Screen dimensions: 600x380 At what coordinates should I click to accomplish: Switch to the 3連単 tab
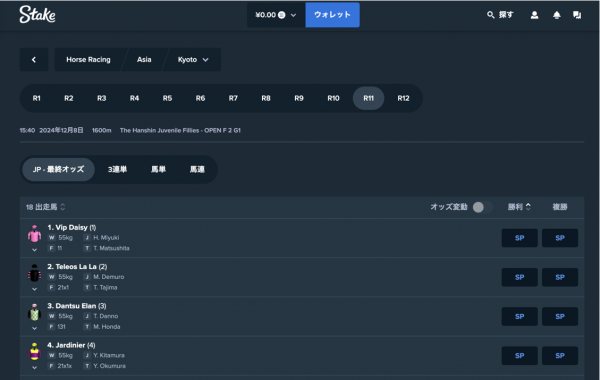[x=117, y=169]
